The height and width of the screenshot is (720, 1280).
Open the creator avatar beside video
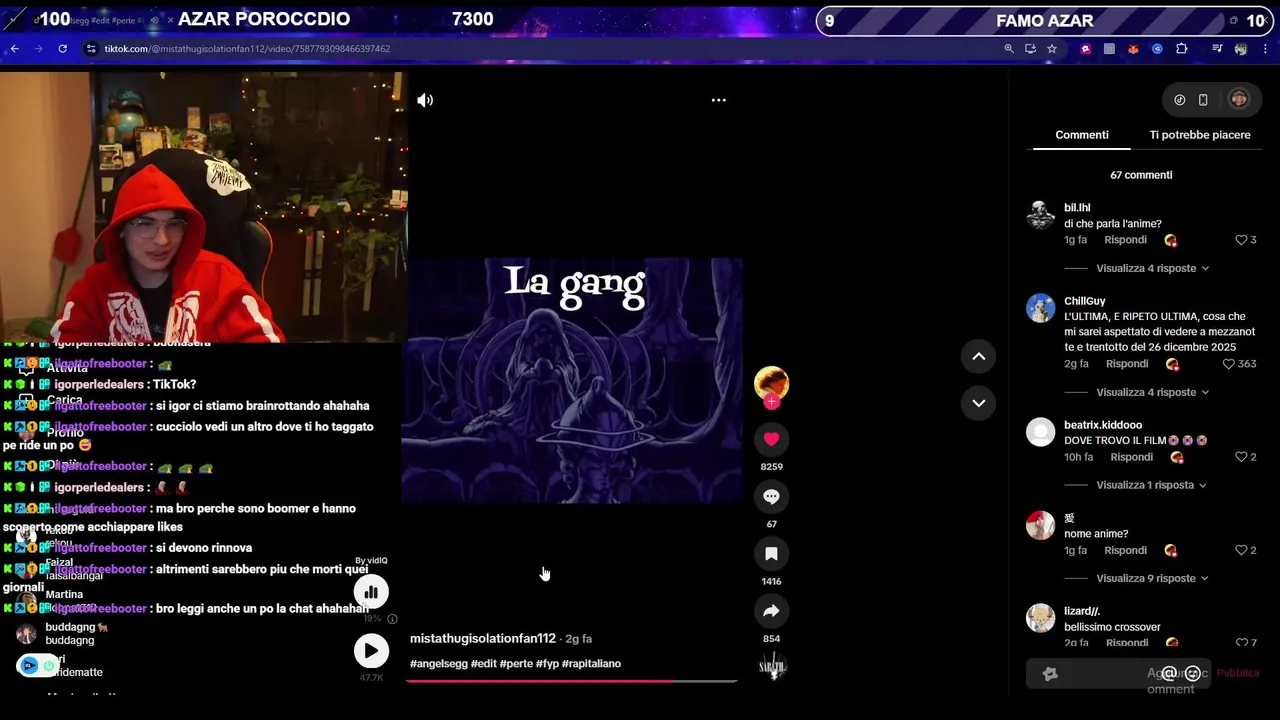tap(771, 383)
